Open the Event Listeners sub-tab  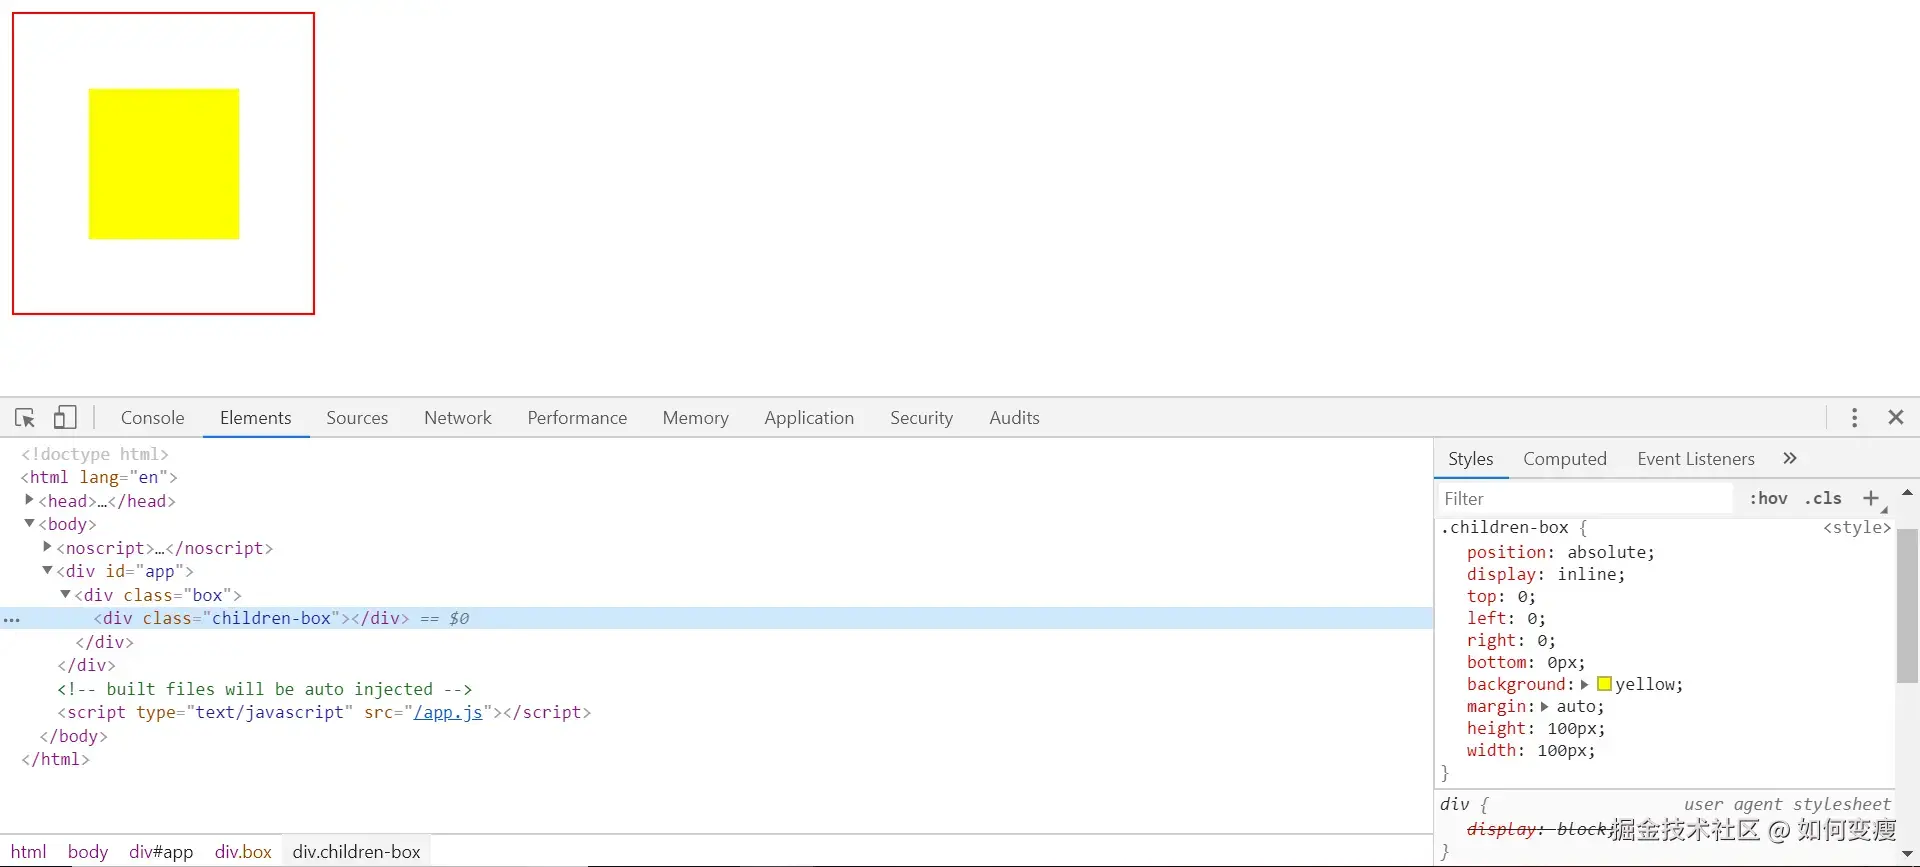coord(1696,459)
